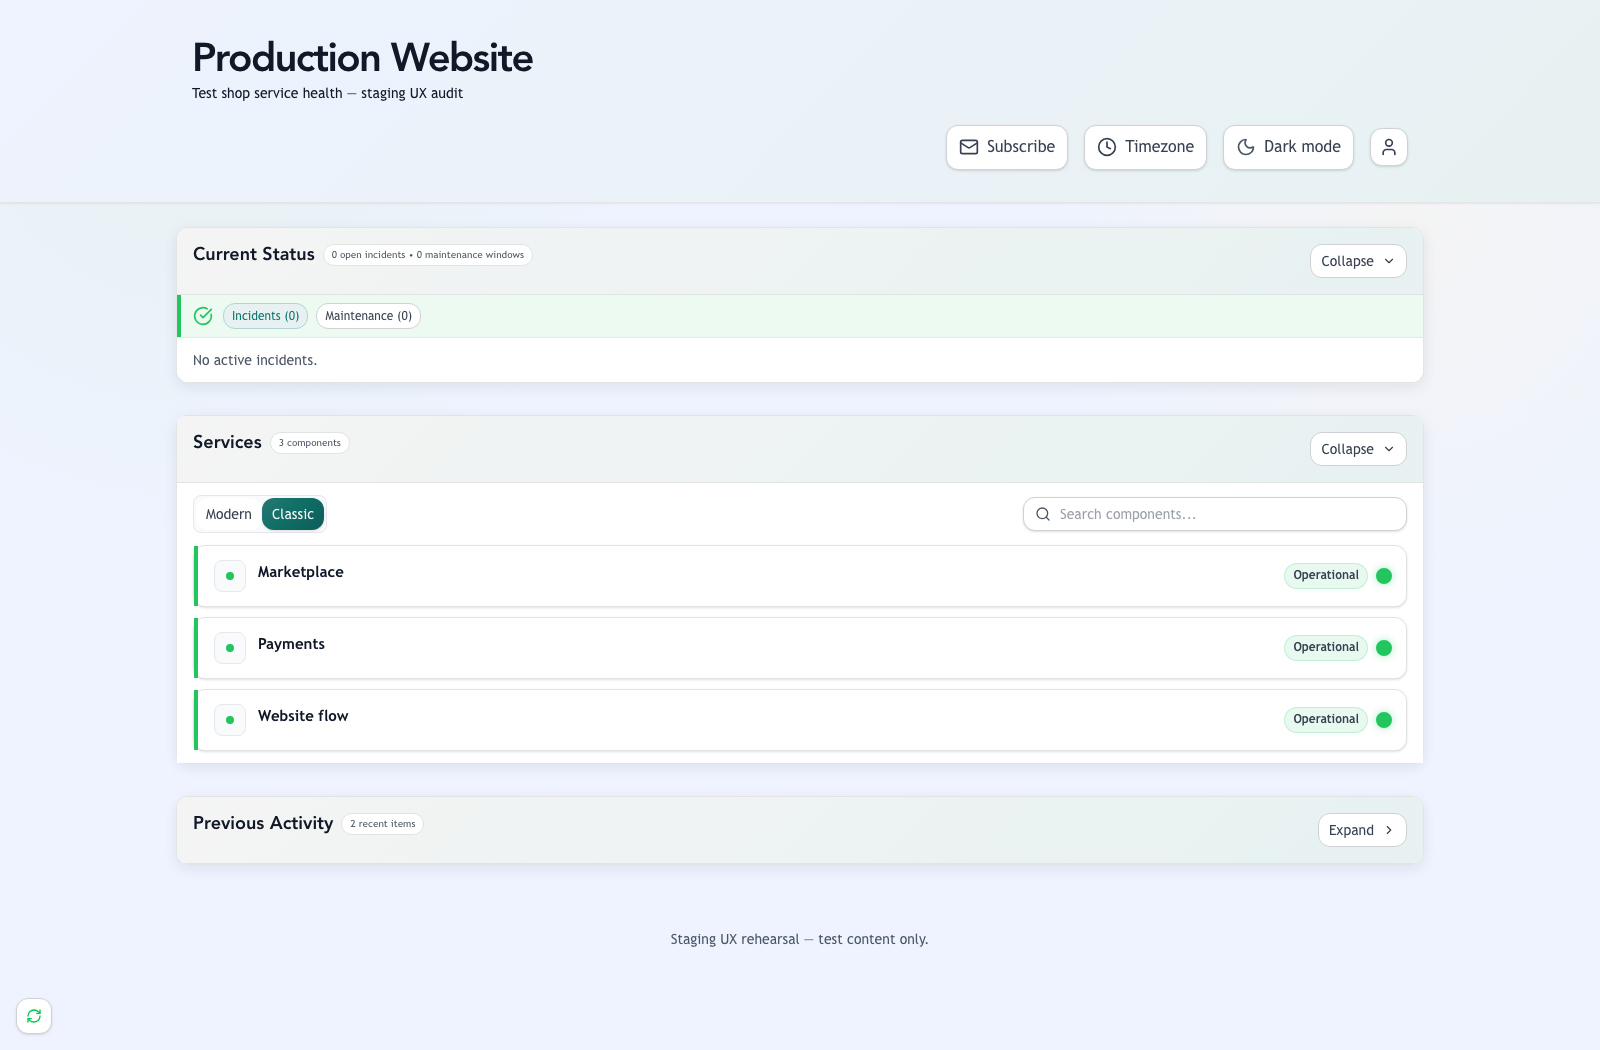Subscribe to status updates
Image resolution: width=1600 pixels, height=1050 pixels.
(1007, 147)
